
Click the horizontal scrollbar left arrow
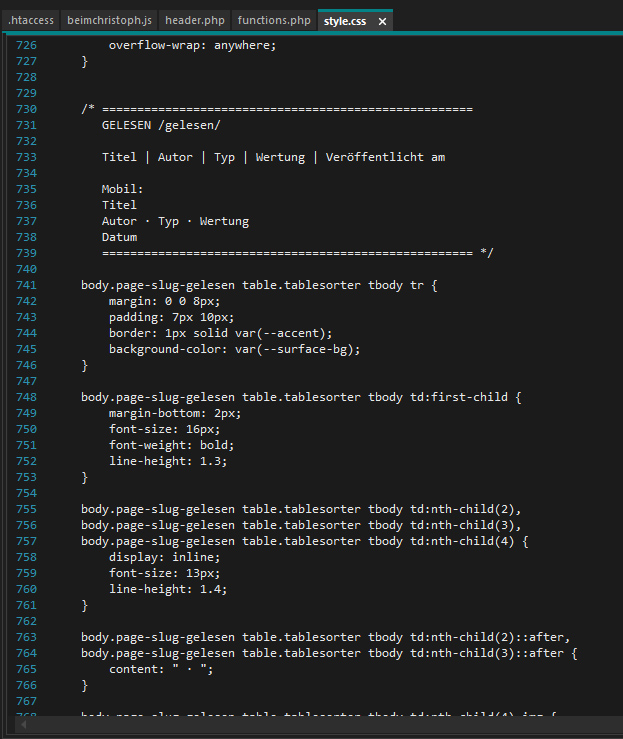[x=23, y=725]
